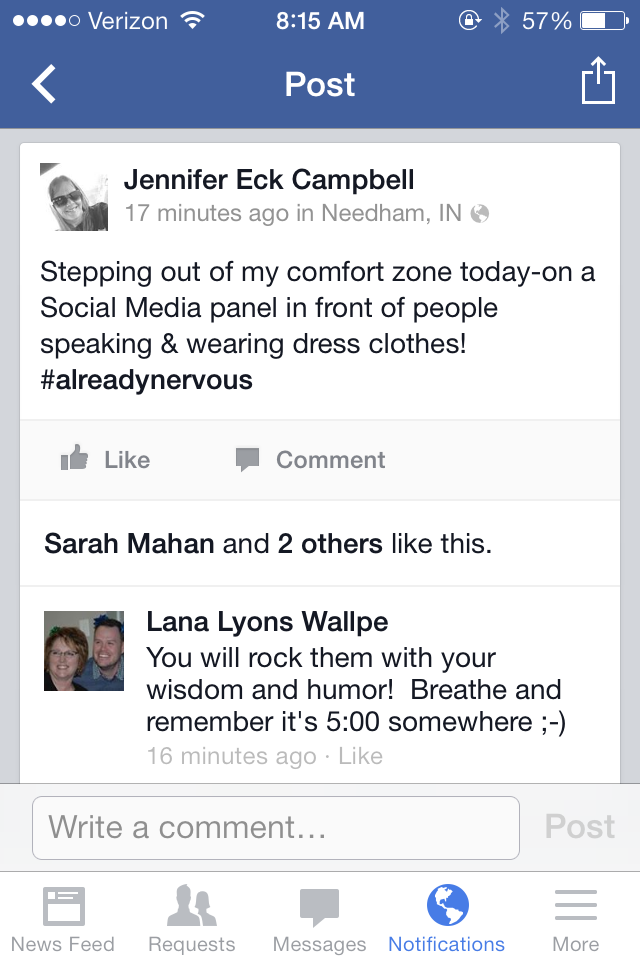Open Lana Lyons Wallpe's name link

pos(267,622)
